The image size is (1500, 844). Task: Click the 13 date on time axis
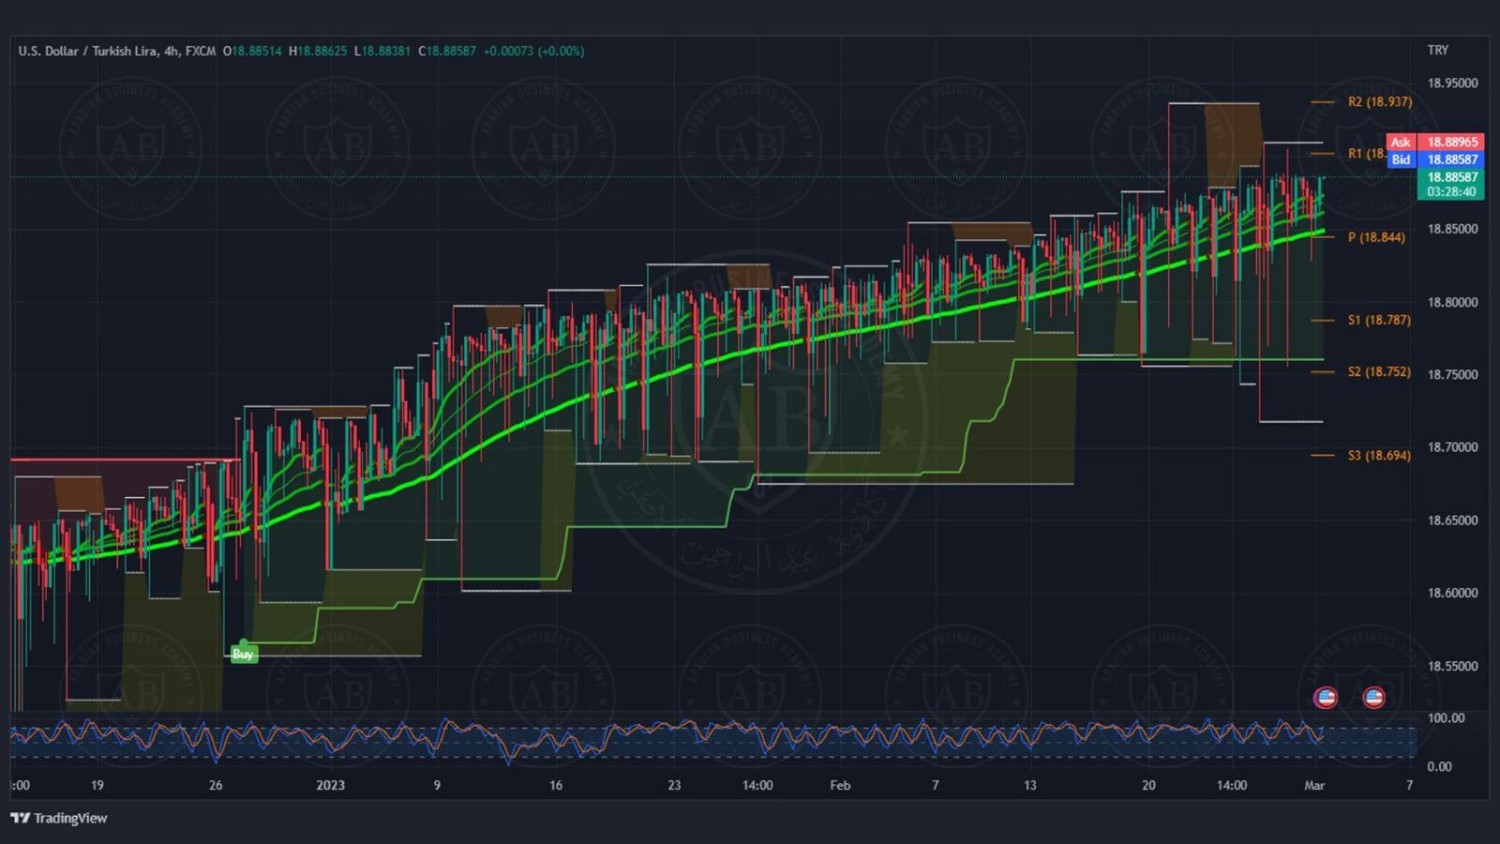tap(1030, 785)
